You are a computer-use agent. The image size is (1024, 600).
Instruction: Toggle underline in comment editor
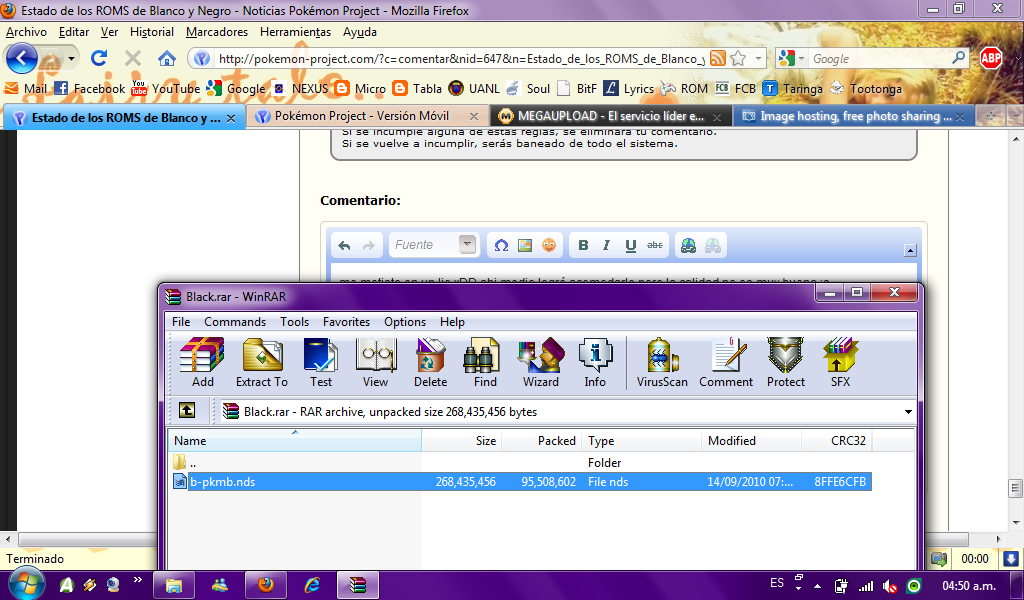(x=631, y=245)
